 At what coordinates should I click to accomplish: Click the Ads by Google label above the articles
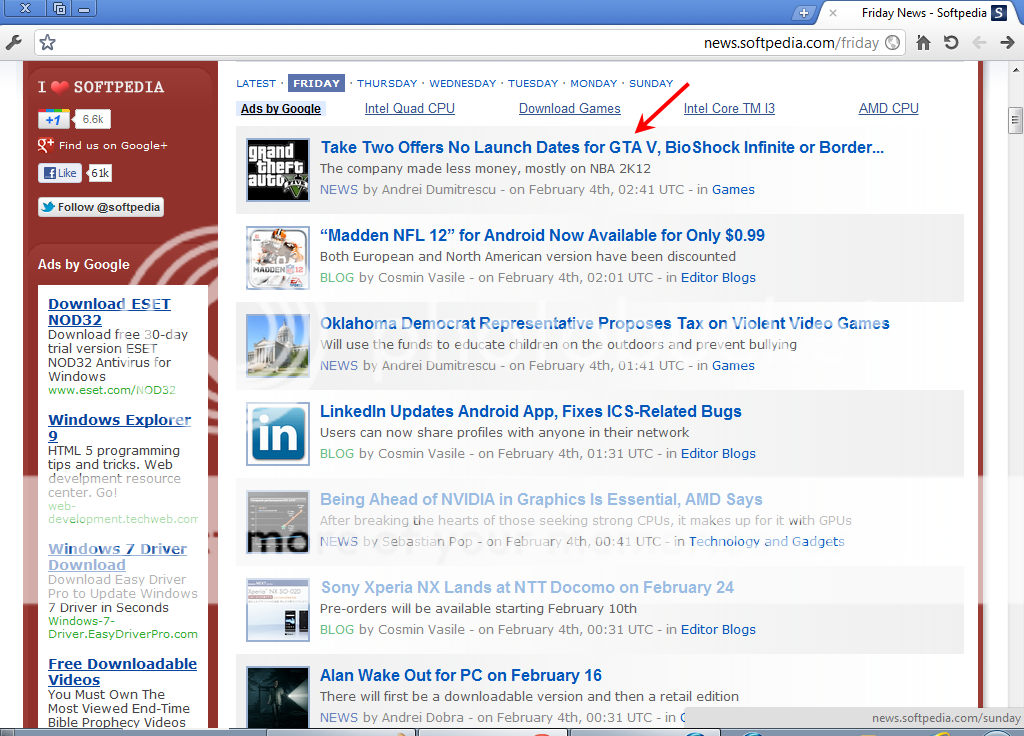point(281,108)
